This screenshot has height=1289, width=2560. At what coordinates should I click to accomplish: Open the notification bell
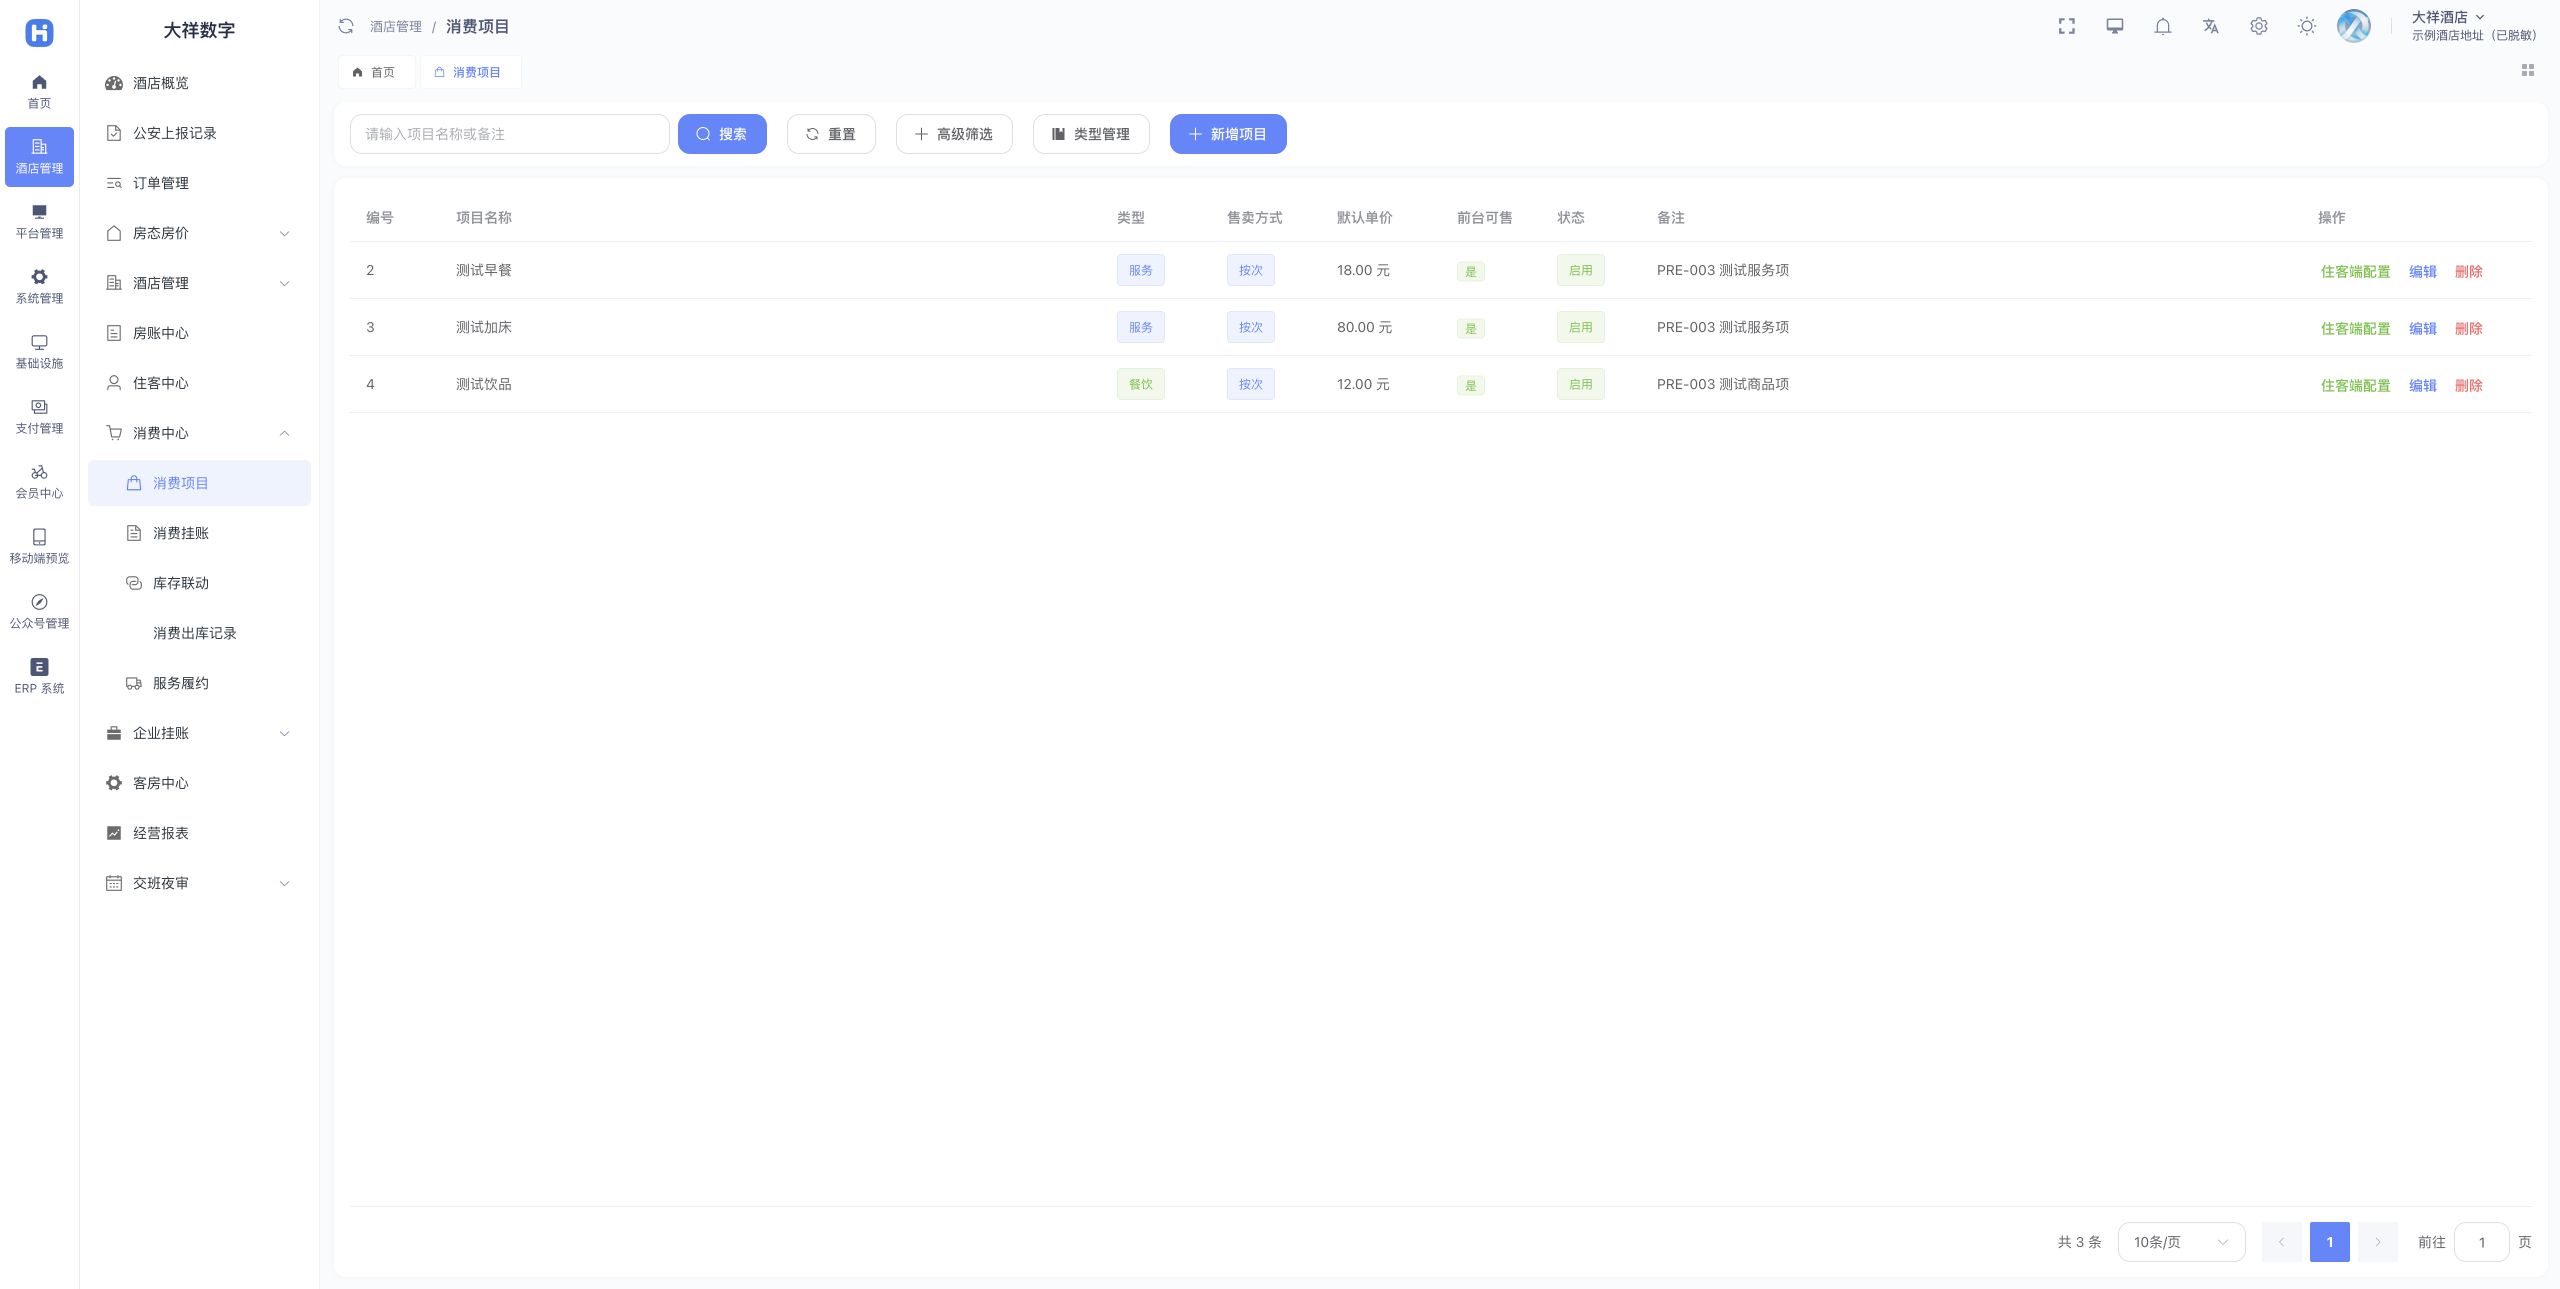tap(2162, 27)
